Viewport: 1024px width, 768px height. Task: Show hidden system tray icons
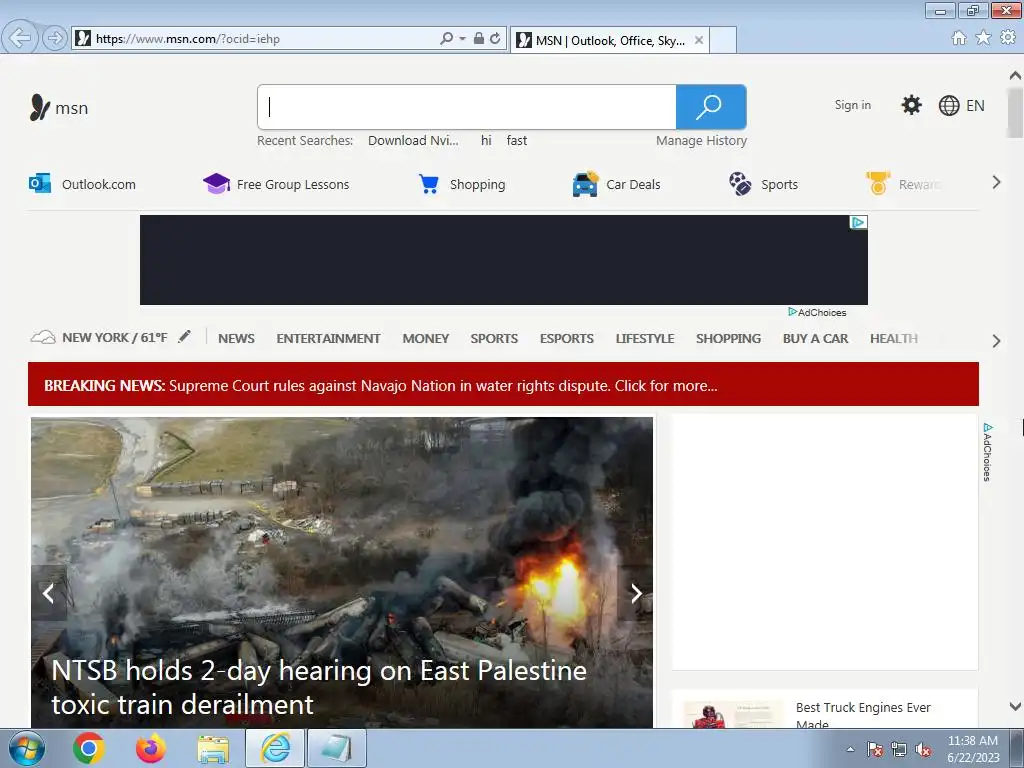[850, 749]
